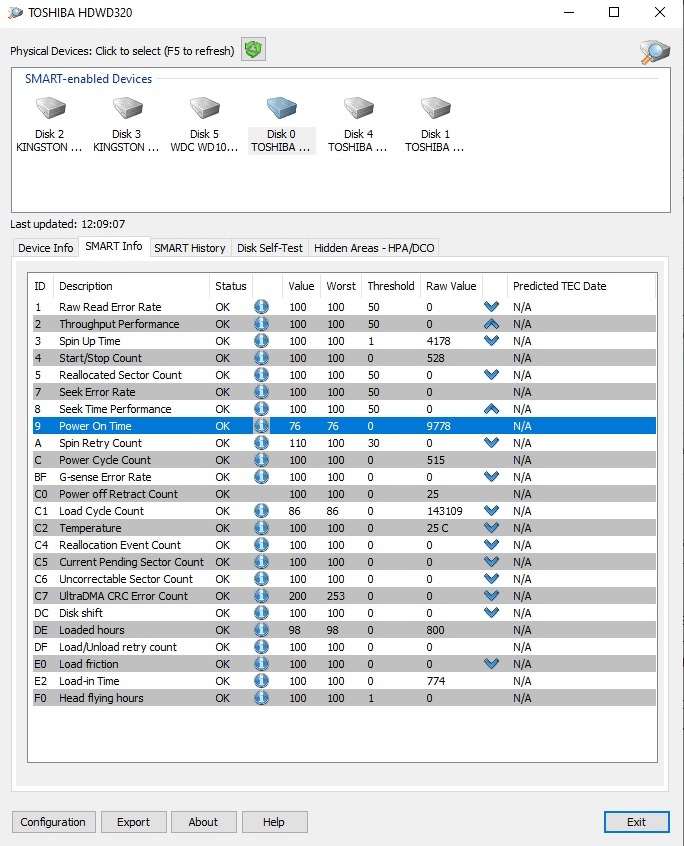Open the SMART History tab
This screenshot has height=846, width=684.
pos(190,248)
